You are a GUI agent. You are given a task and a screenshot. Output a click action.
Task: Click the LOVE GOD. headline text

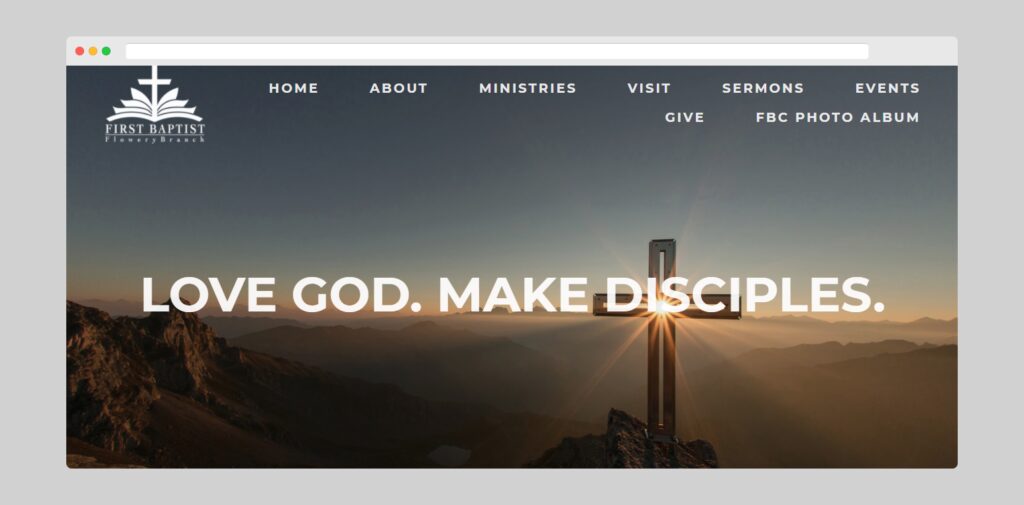(281, 295)
